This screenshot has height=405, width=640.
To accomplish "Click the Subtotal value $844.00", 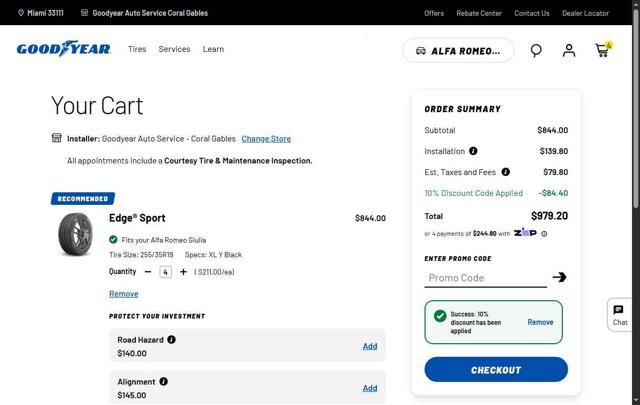I will (552, 130).
